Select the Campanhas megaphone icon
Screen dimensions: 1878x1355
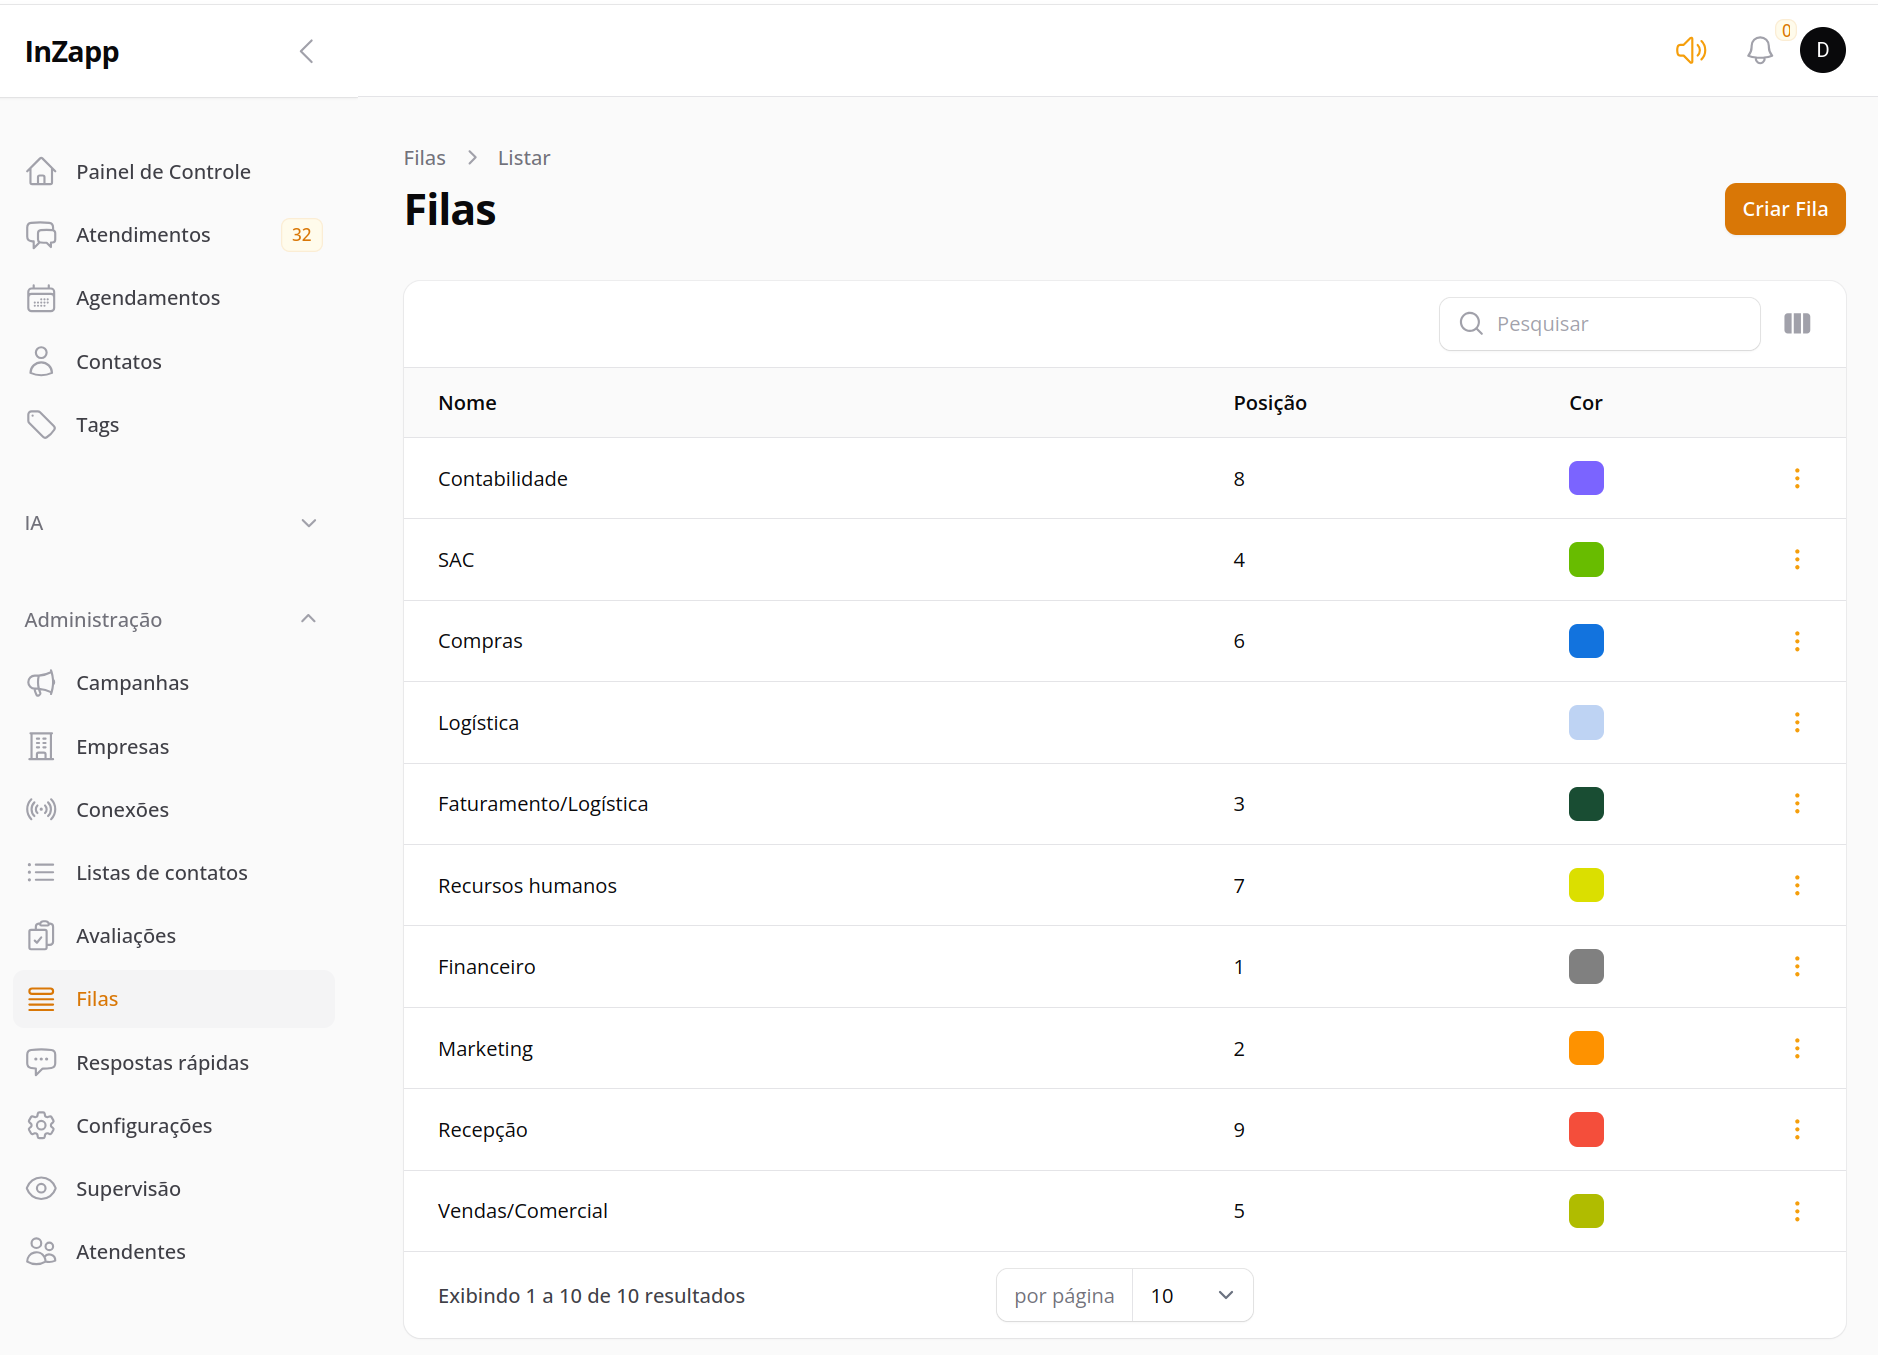(x=41, y=682)
